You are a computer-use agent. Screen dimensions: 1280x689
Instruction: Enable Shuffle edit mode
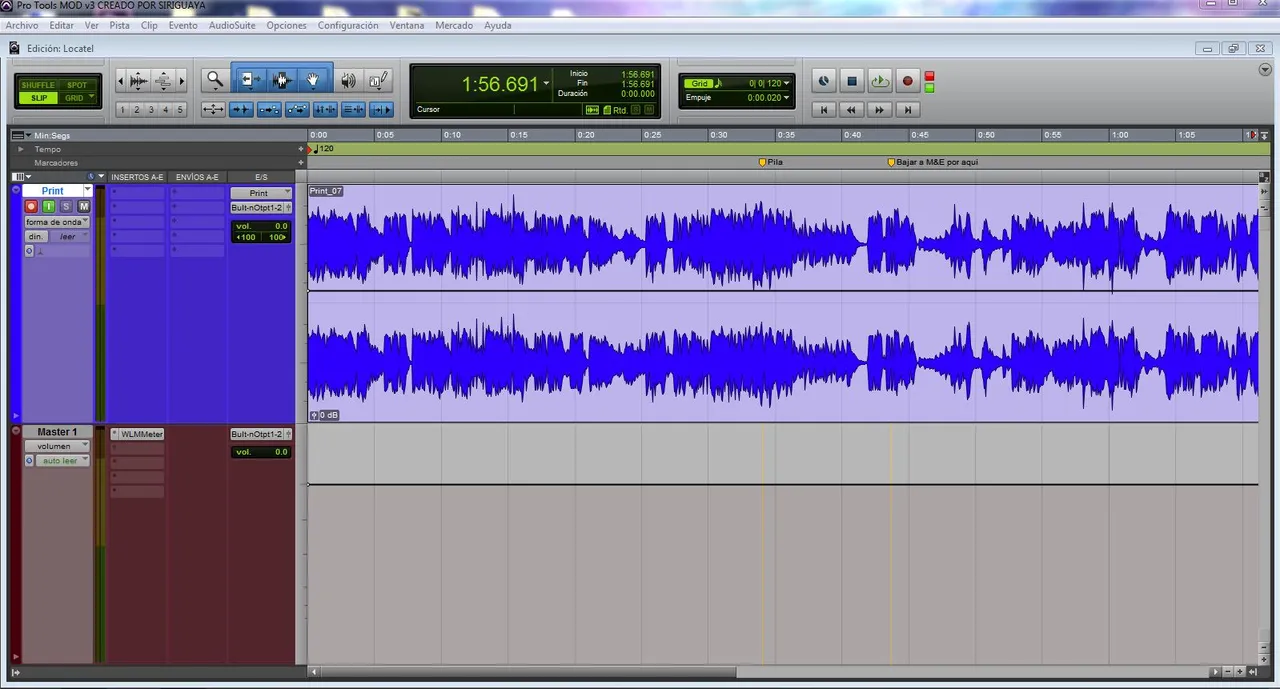38,85
